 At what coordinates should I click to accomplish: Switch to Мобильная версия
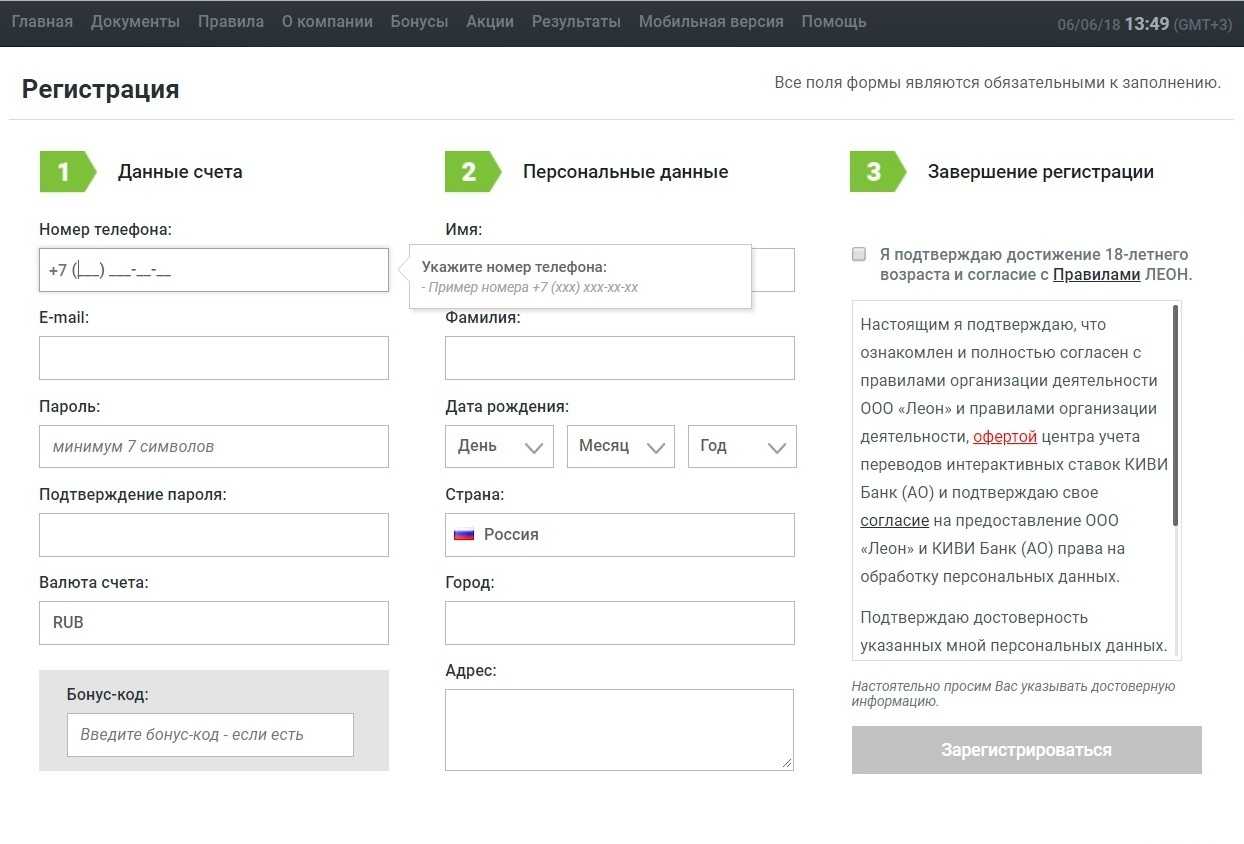click(711, 22)
